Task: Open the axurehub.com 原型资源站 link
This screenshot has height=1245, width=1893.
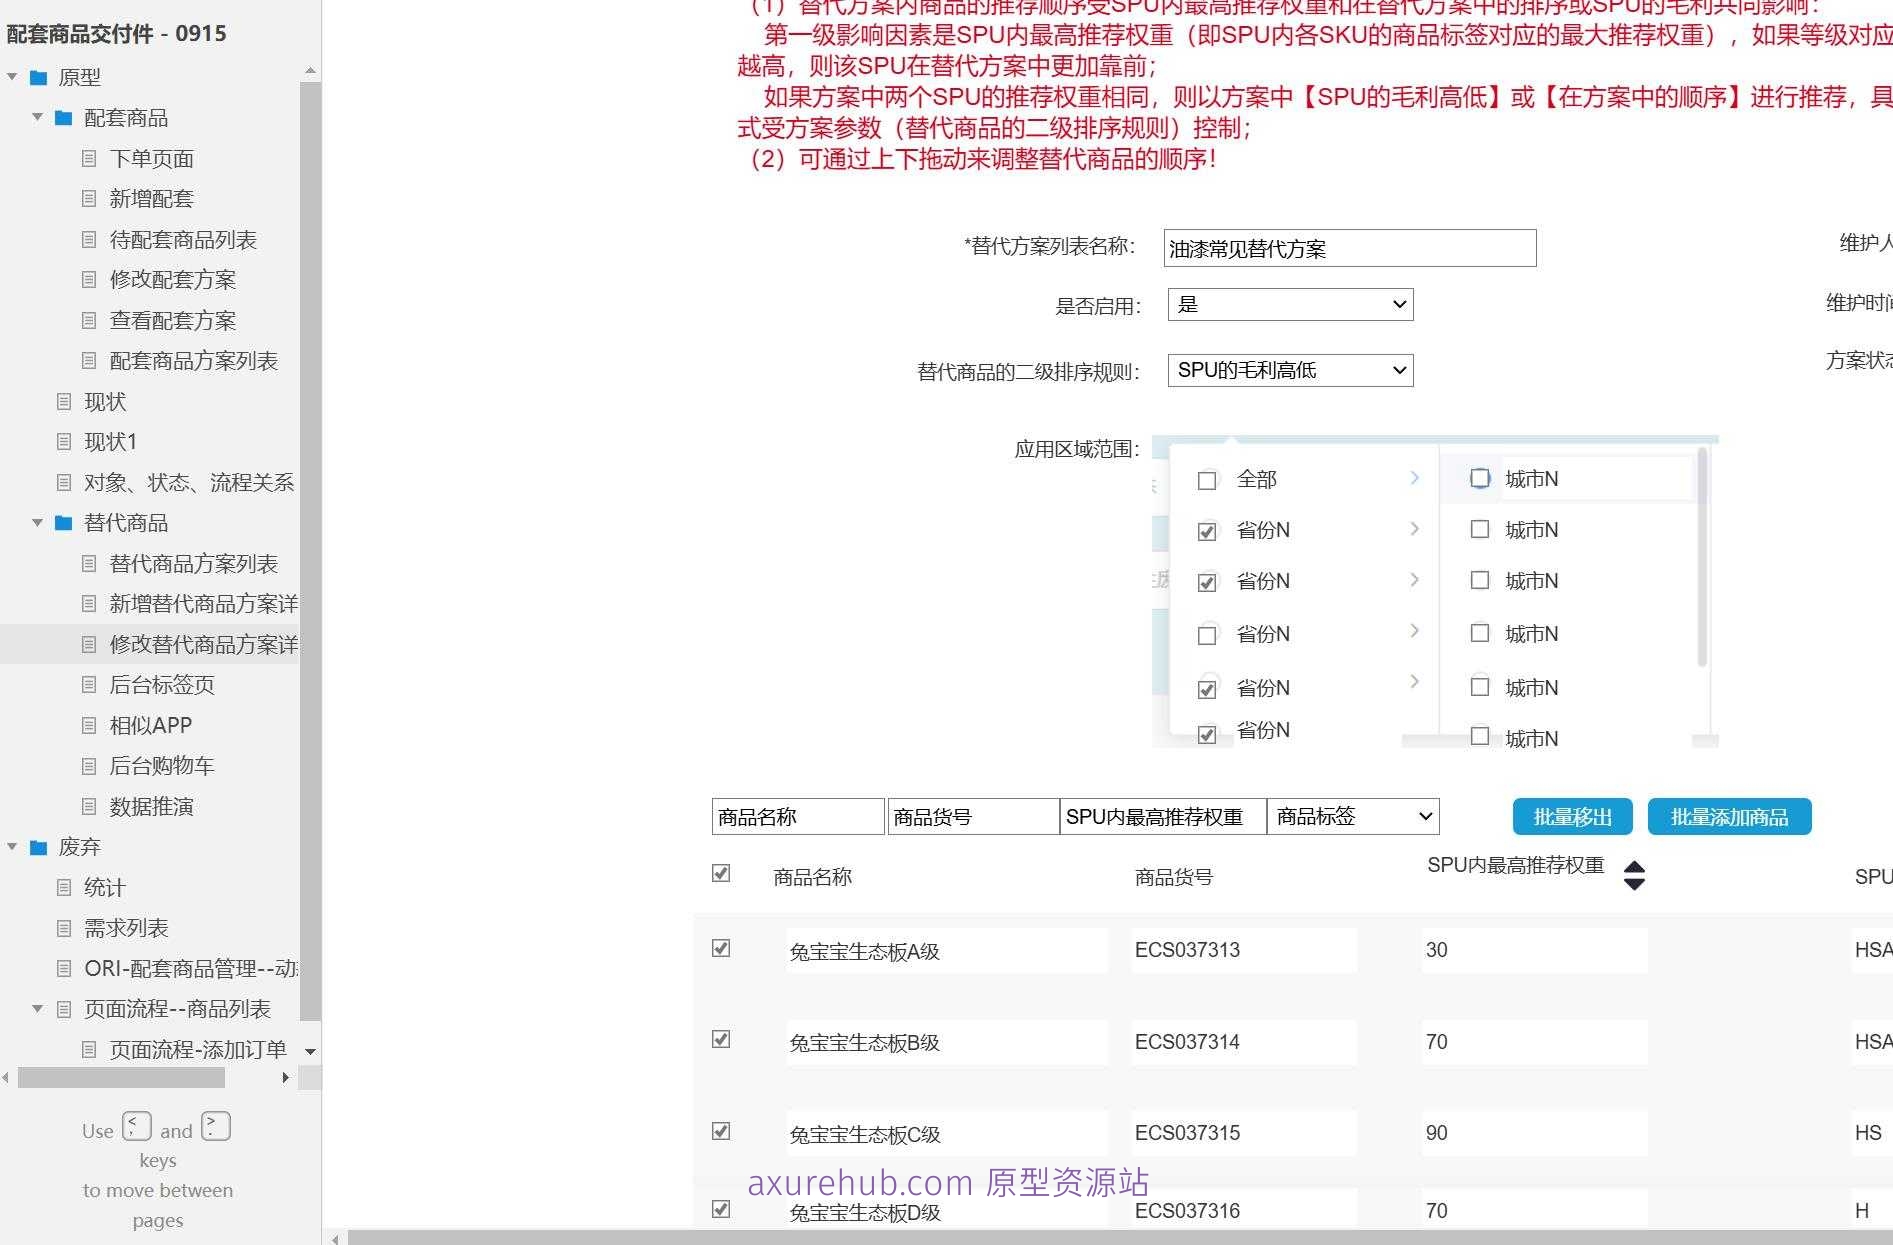Action: (x=947, y=1184)
